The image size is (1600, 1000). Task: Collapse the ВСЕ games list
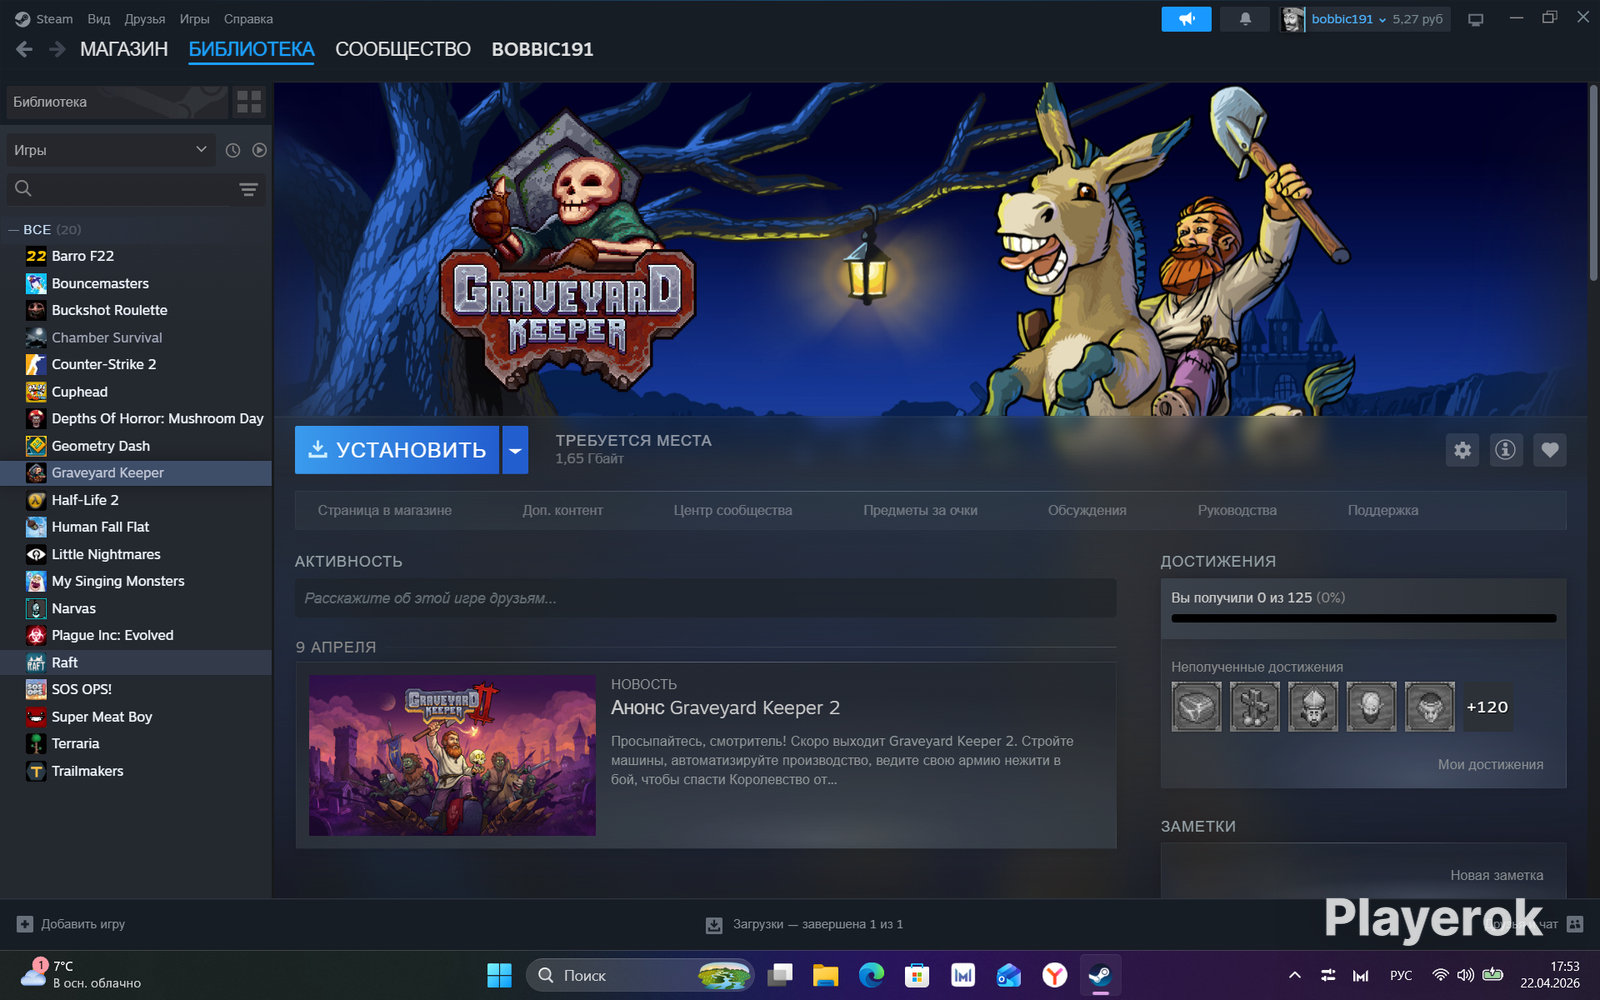click(14, 230)
